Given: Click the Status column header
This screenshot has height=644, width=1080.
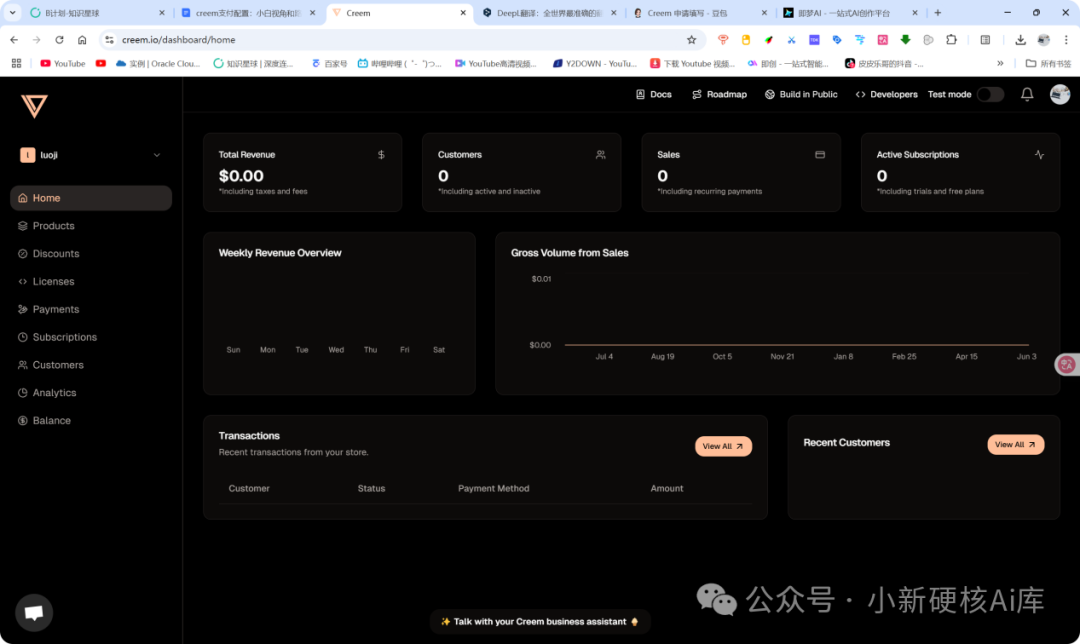Looking at the screenshot, I should tap(371, 488).
